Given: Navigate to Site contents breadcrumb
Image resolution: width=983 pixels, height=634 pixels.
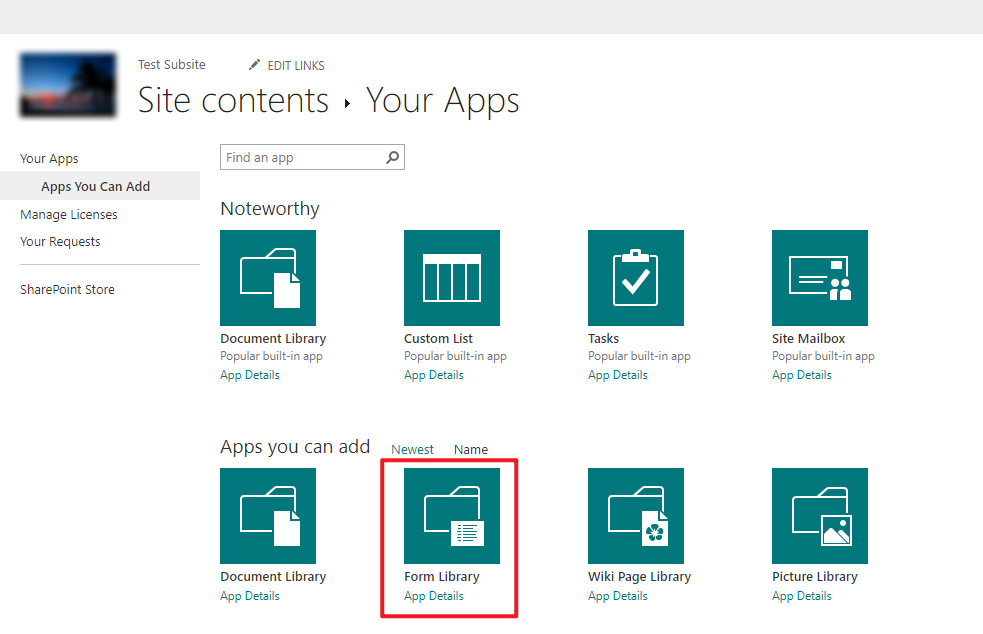Looking at the screenshot, I should (233, 100).
